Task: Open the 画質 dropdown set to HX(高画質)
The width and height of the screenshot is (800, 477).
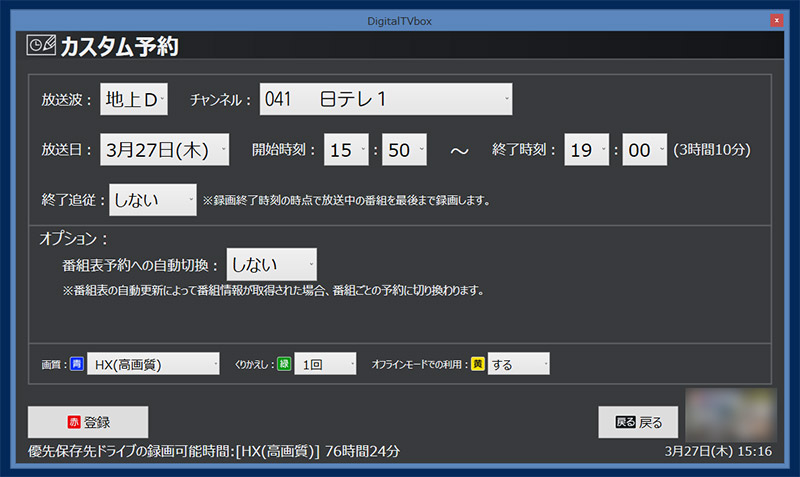Action: 152,365
